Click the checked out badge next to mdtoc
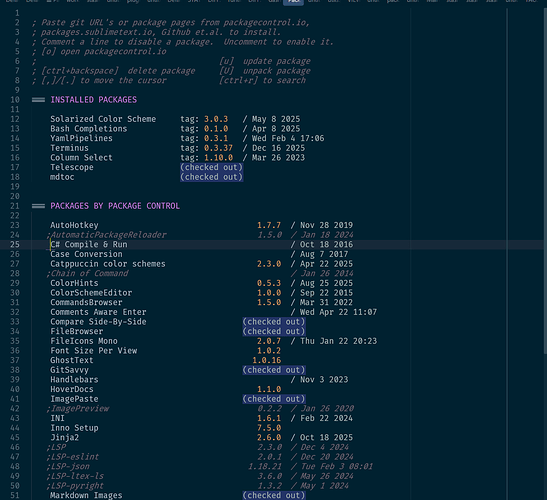The height and width of the screenshot is (500, 547). click(211, 177)
